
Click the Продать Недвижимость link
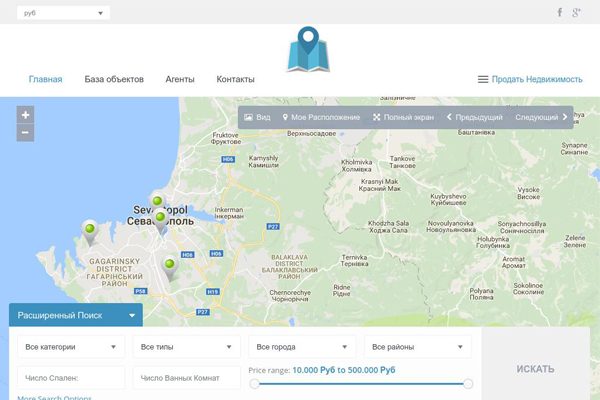click(537, 79)
